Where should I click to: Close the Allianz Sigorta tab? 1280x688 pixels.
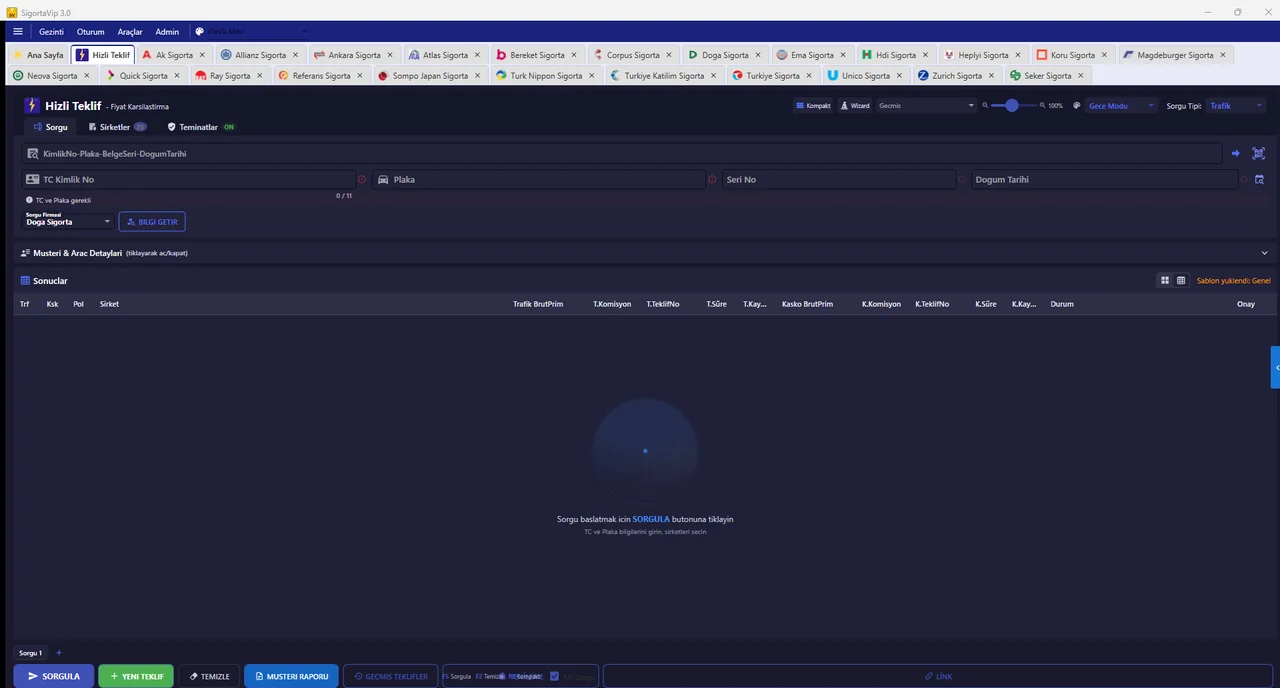tap(295, 55)
